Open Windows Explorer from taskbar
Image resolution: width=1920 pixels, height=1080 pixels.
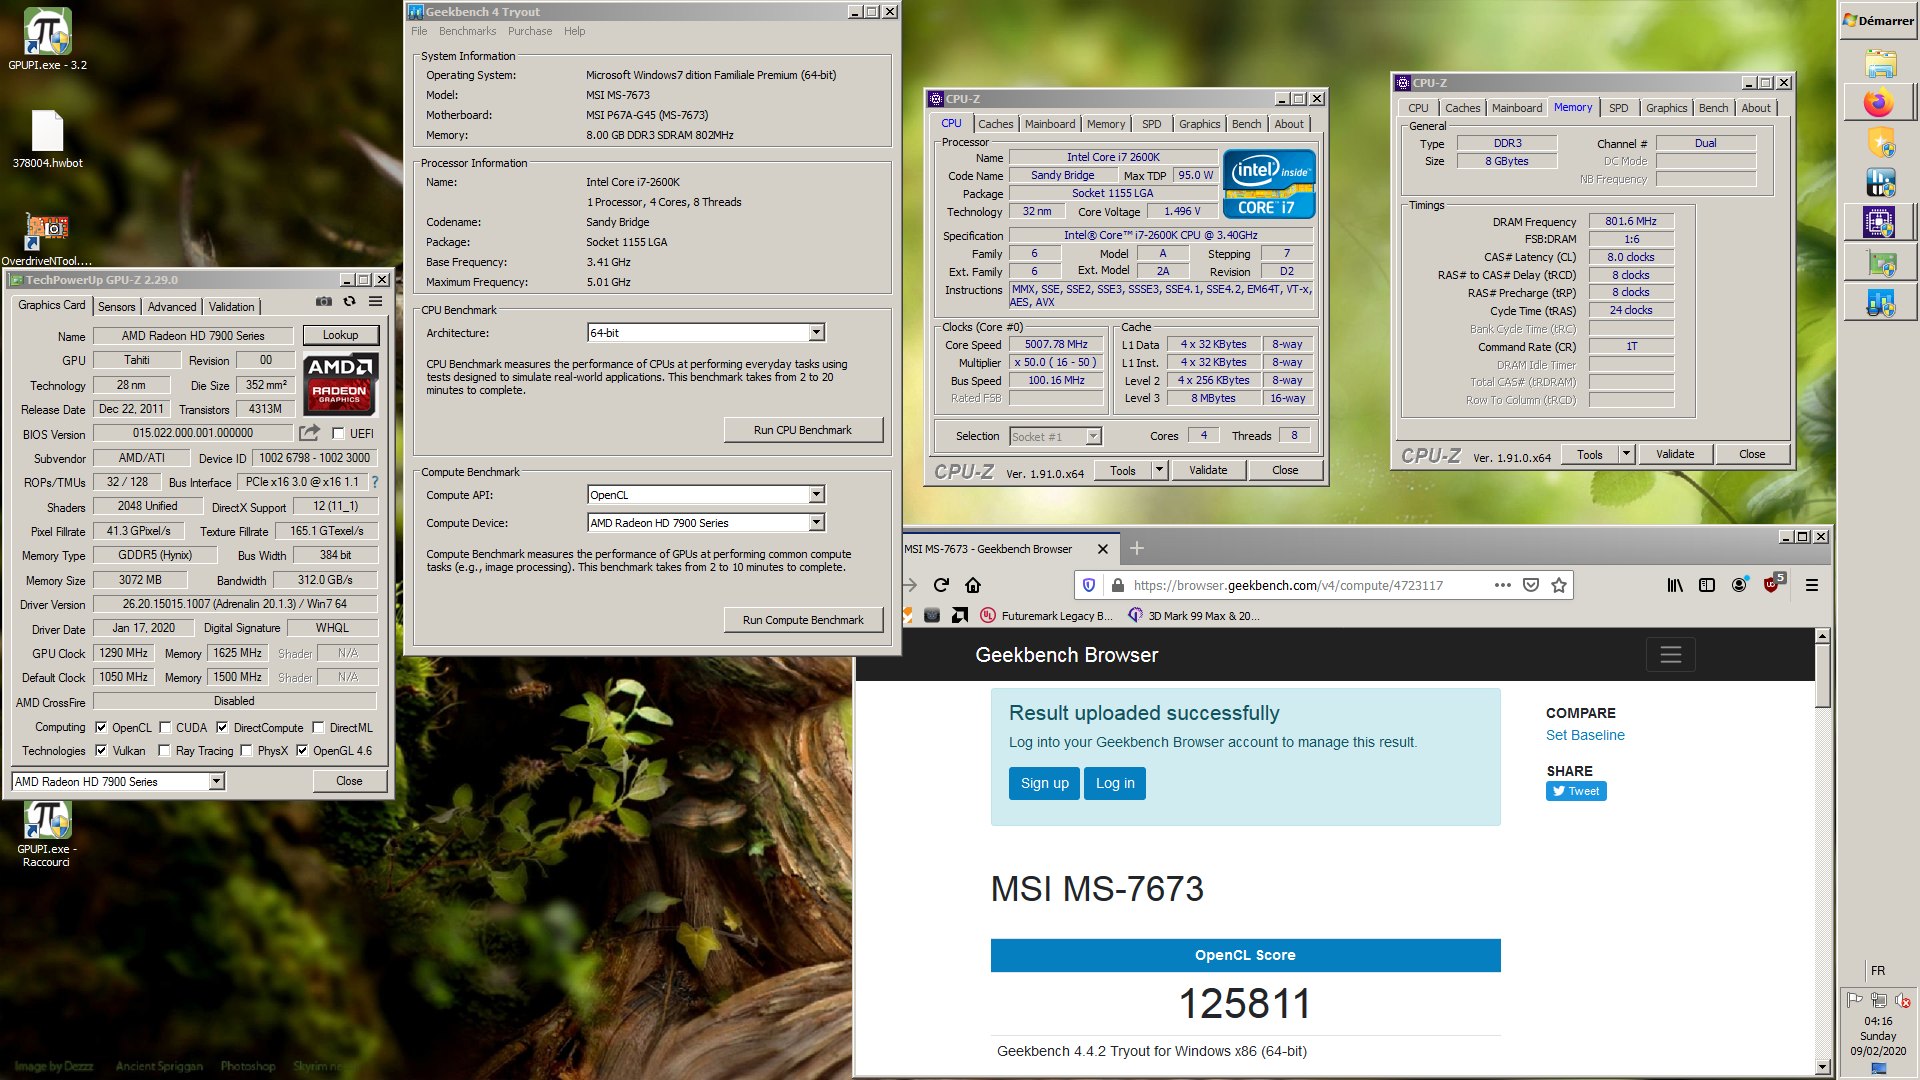1880,64
